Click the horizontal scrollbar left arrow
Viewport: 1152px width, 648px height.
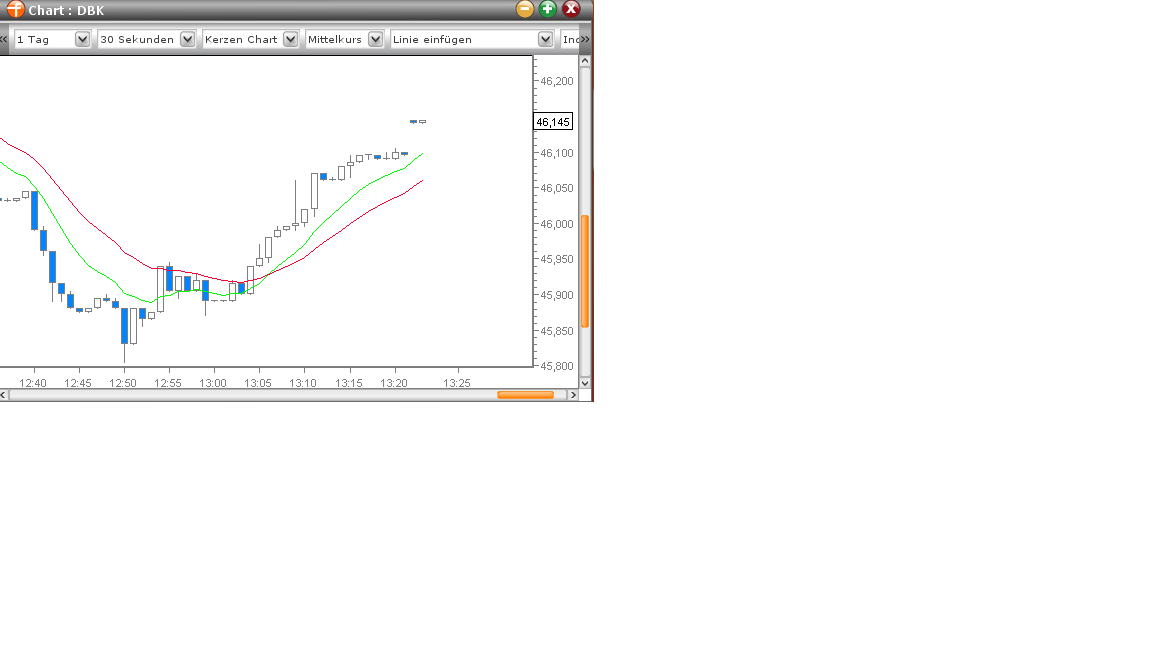tap(4, 395)
